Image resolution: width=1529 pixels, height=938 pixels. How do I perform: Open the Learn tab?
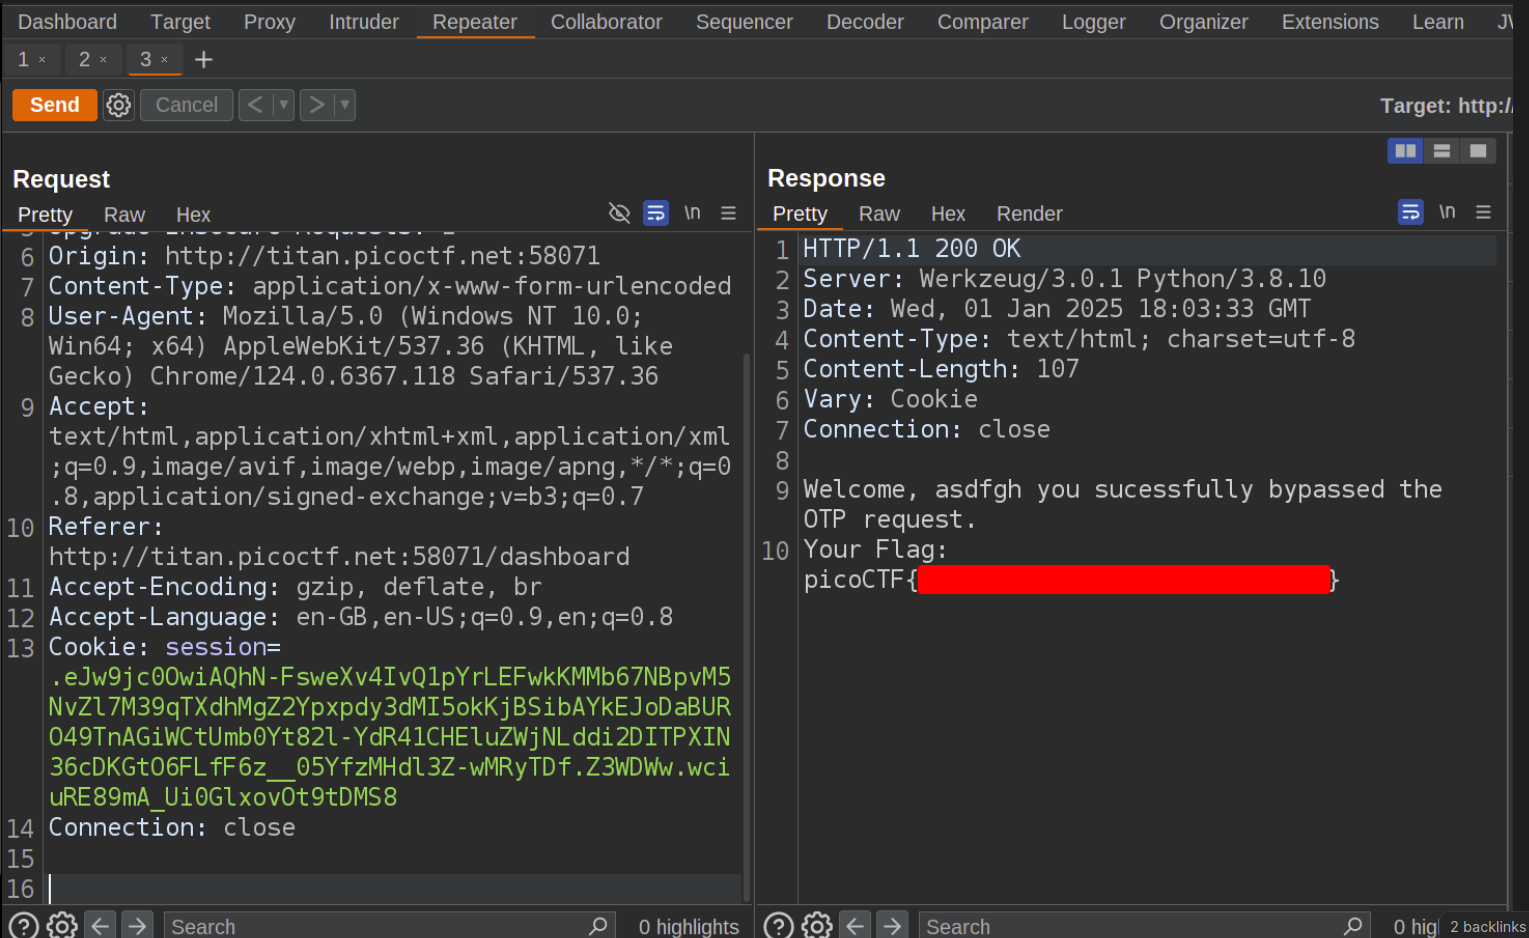pyautogui.click(x=1438, y=21)
